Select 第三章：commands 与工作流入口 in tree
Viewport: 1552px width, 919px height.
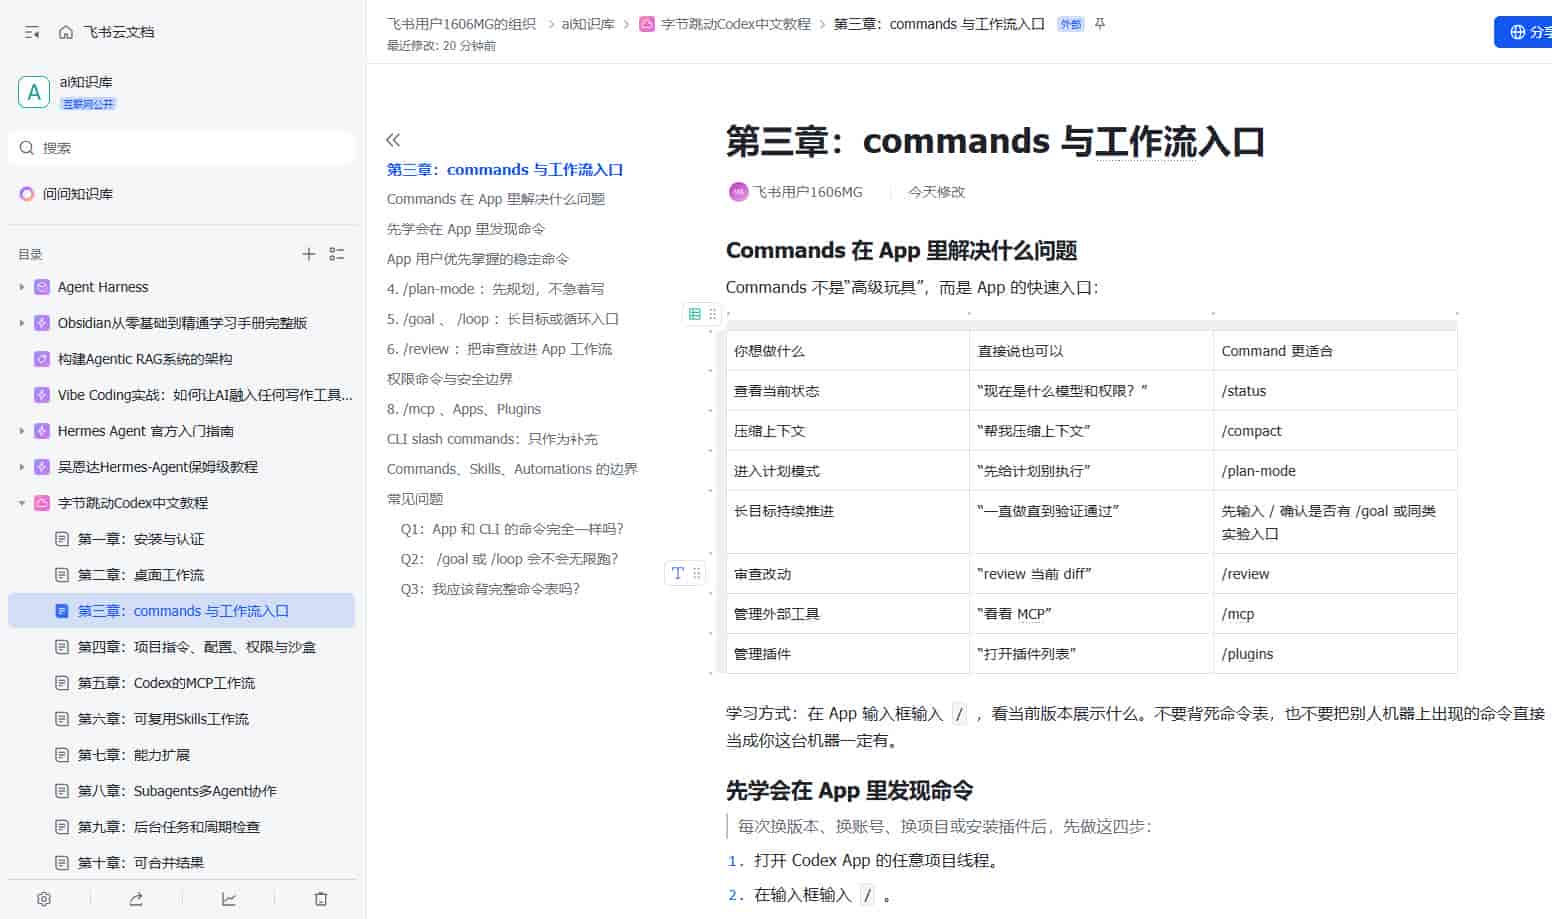click(181, 611)
